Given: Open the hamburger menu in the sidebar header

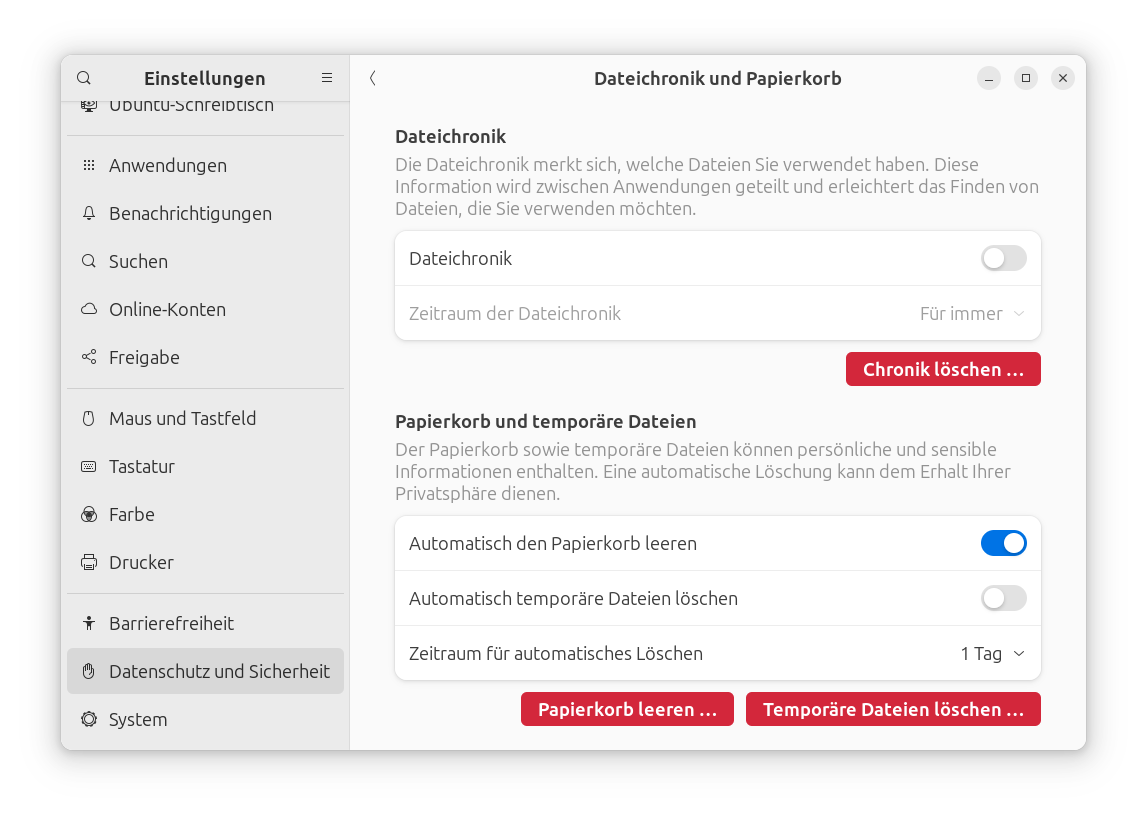Looking at the screenshot, I should (x=327, y=78).
